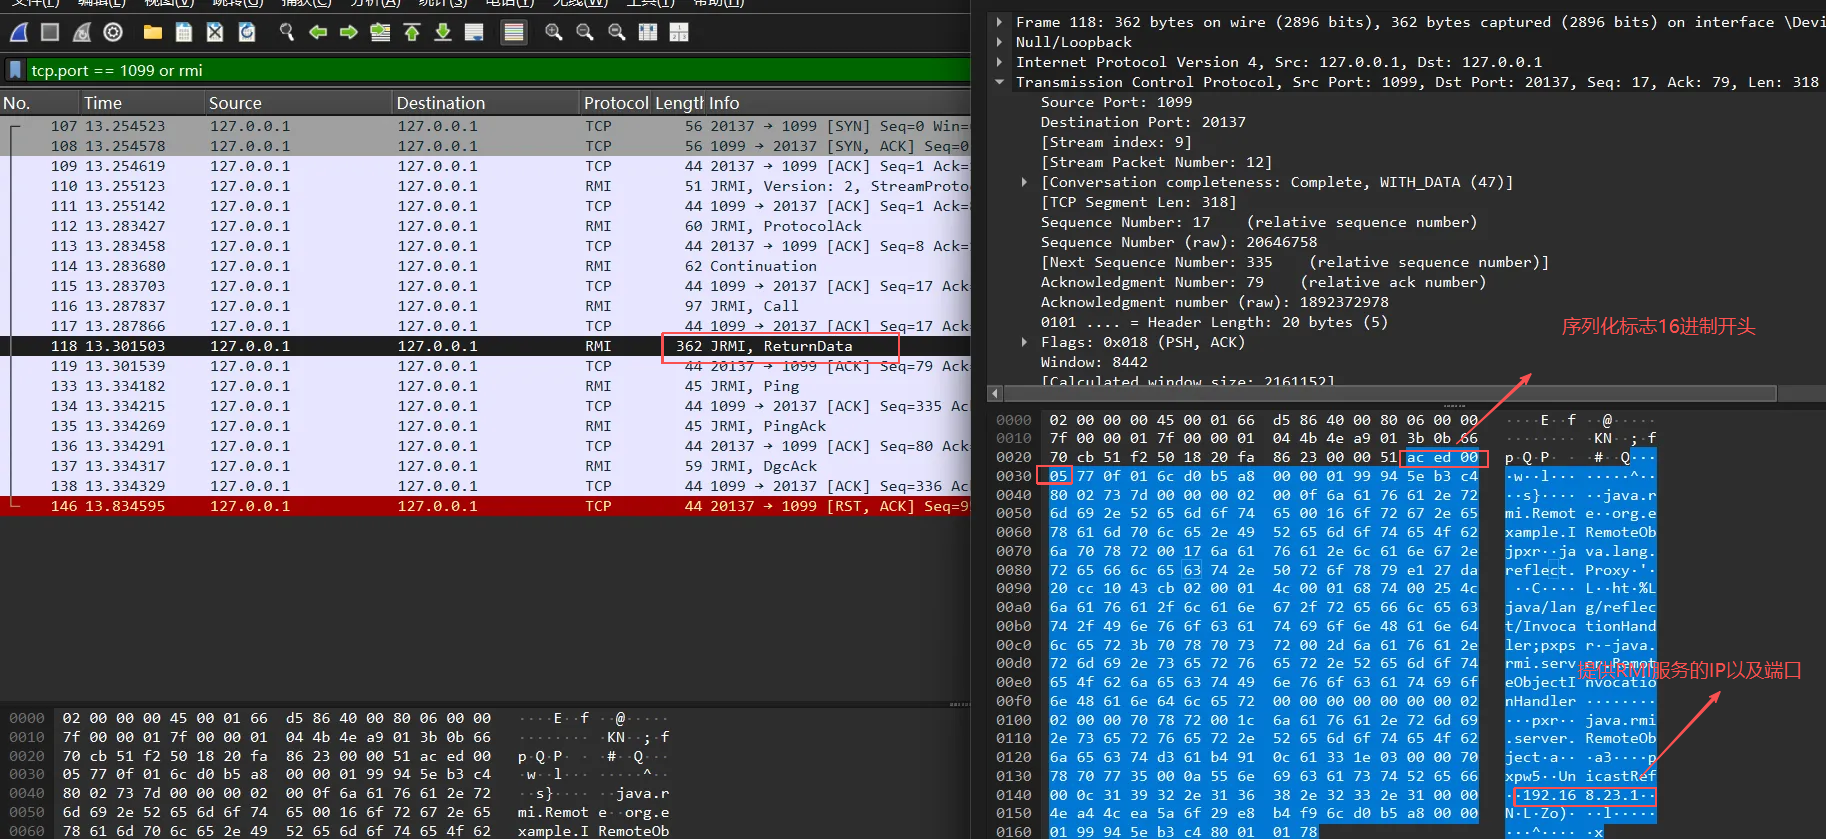The image size is (1826, 839).
Task: Sort packets by the Protocol column
Action: [x=616, y=103]
